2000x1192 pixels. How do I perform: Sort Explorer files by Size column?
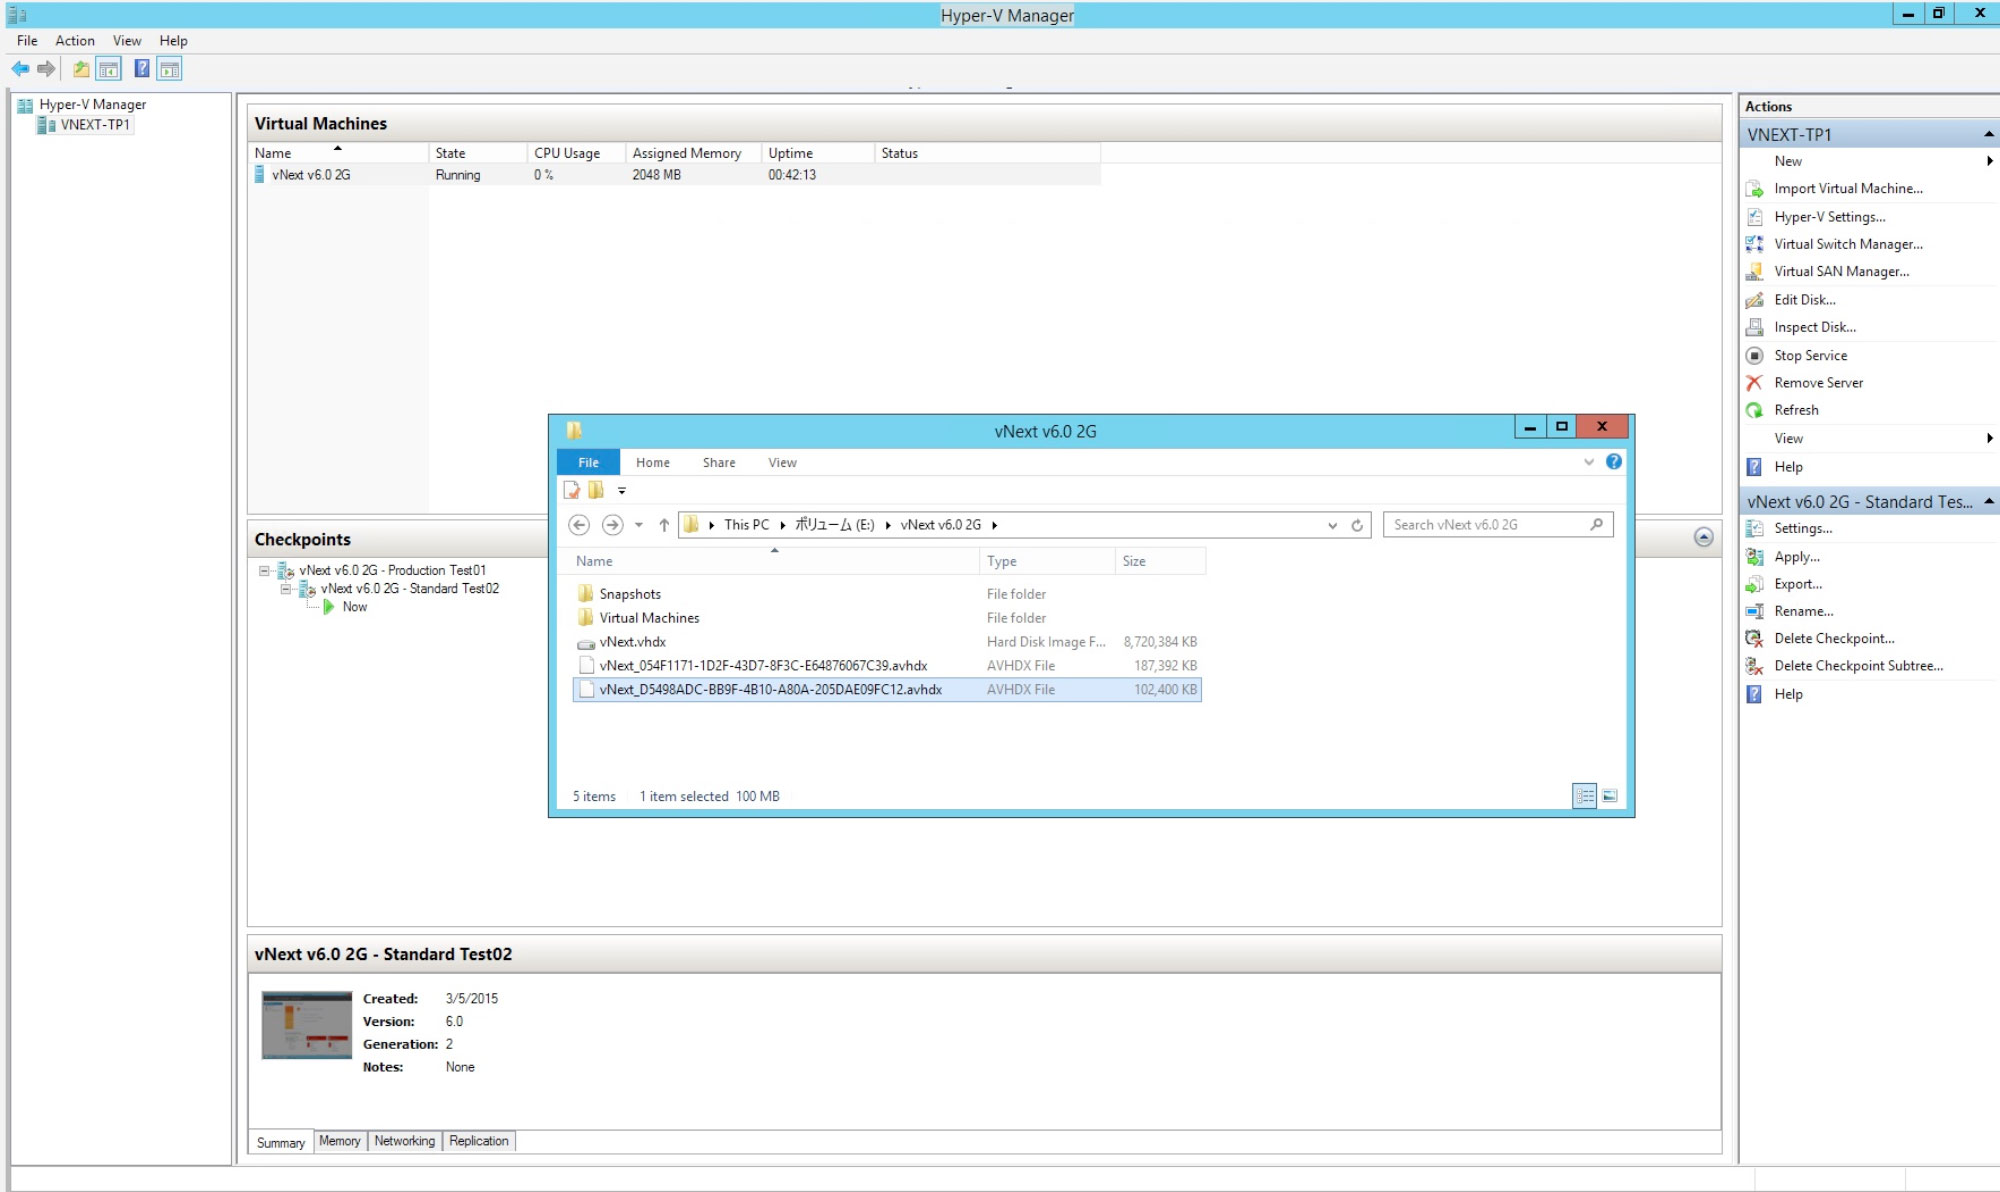(1160, 561)
